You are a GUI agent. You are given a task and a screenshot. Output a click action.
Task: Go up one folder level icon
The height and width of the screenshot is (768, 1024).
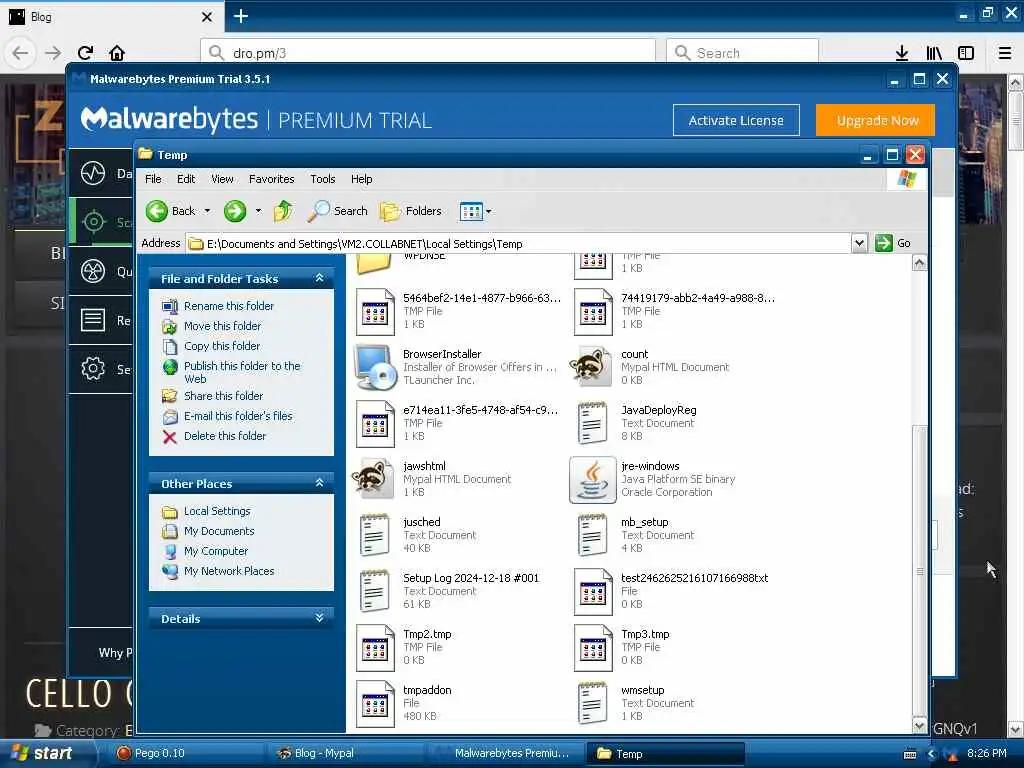tap(283, 211)
